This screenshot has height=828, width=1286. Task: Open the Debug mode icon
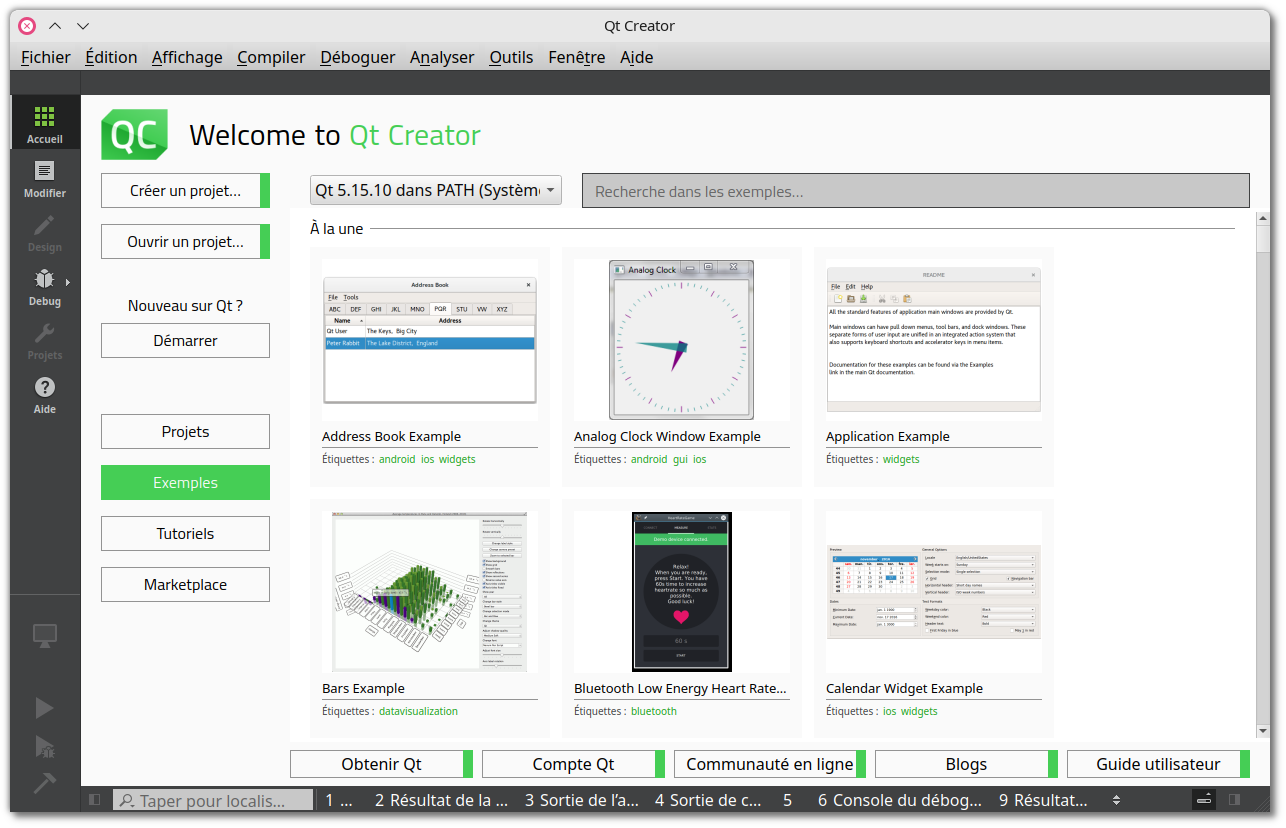tap(45, 285)
